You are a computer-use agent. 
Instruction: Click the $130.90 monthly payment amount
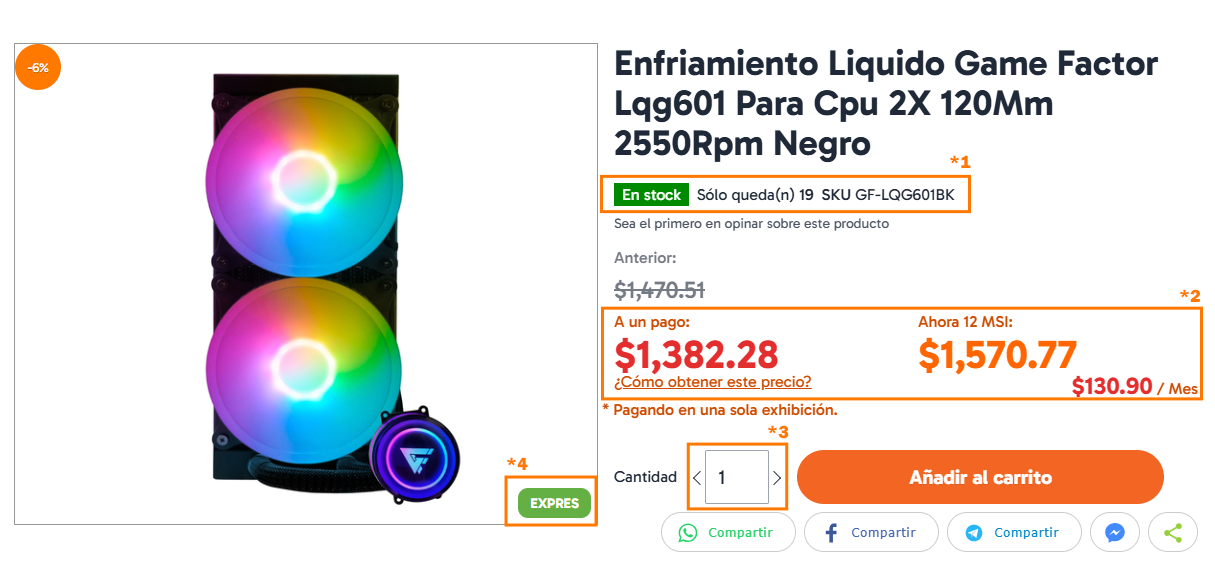pyautogui.click(x=1111, y=386)
